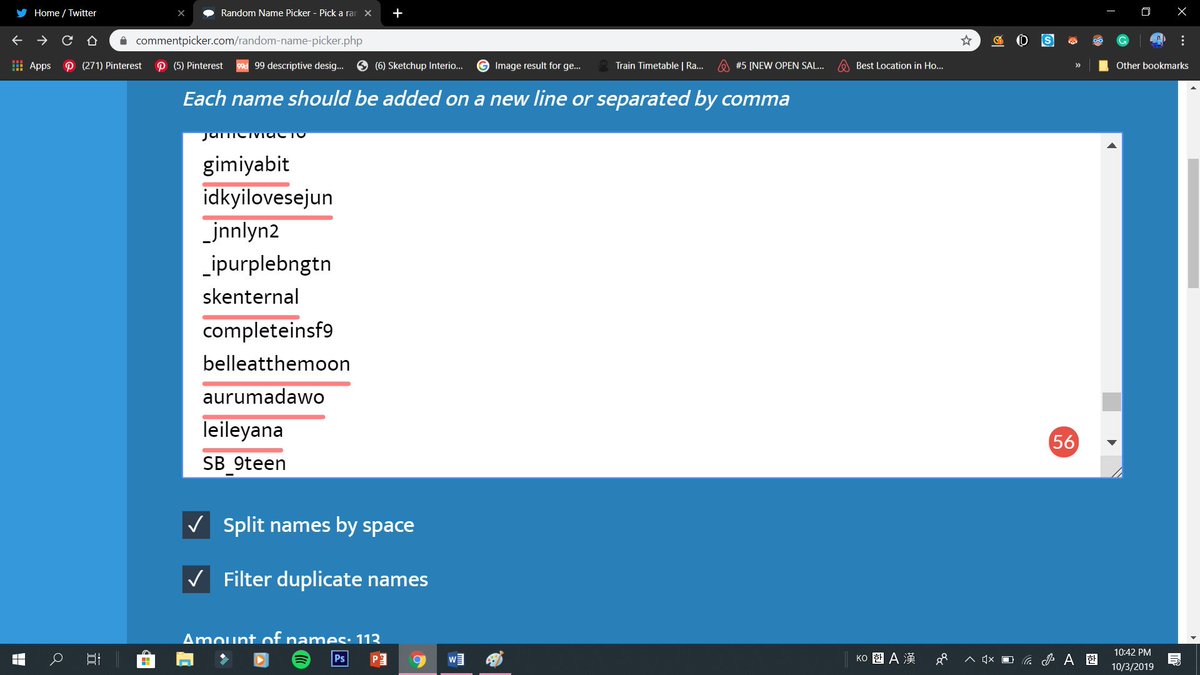Open the #5 [NEW OPEN SAL... bookmark

(x=771, y=66)
